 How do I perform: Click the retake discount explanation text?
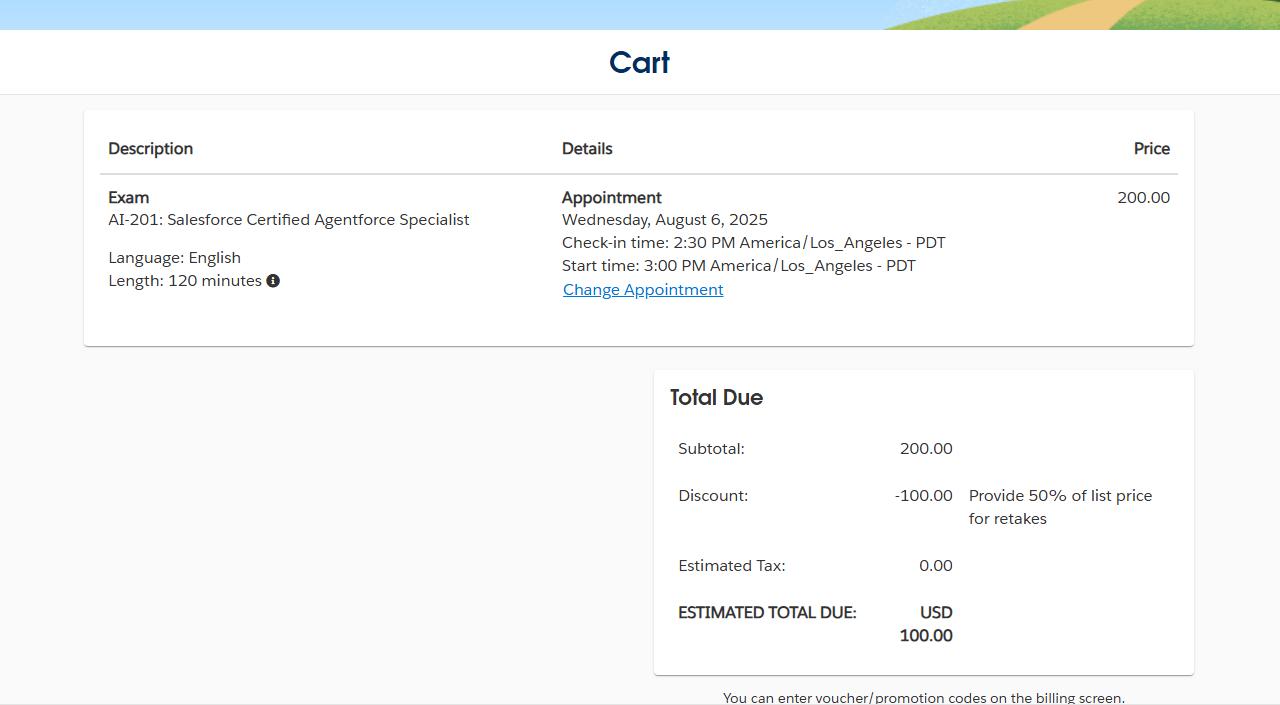(x=1059, y=507)
